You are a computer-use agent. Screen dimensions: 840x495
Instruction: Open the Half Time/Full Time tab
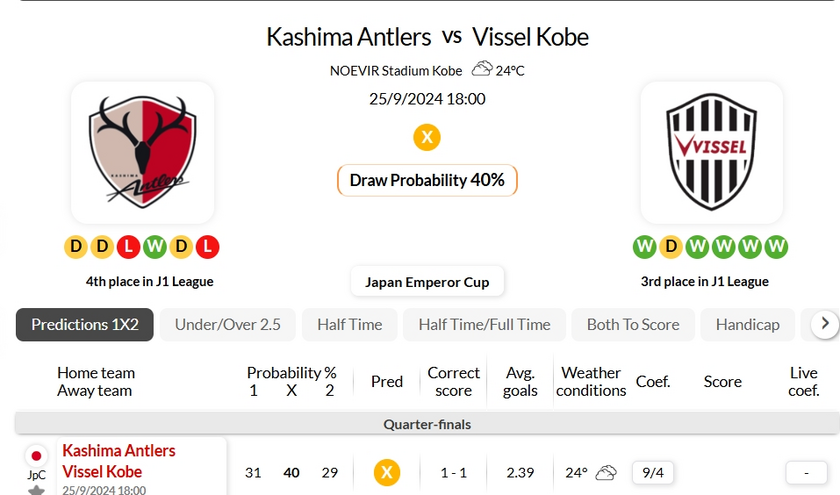(x=484, y=324)
